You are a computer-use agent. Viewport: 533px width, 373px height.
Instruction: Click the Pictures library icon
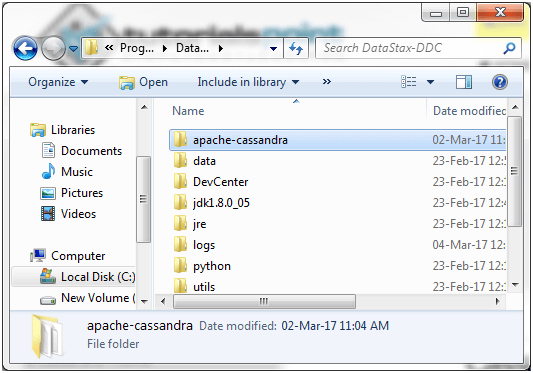coord(48,193)
